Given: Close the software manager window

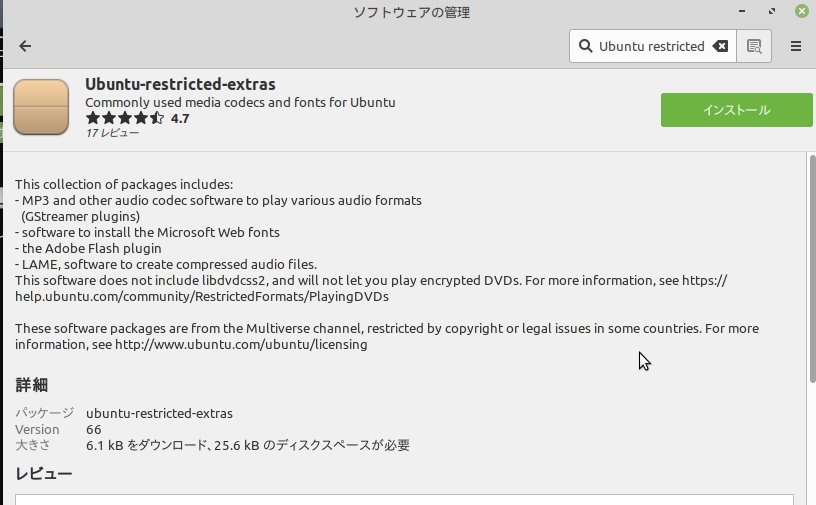Looking at the screenshot, I should [x=802, y=11].
